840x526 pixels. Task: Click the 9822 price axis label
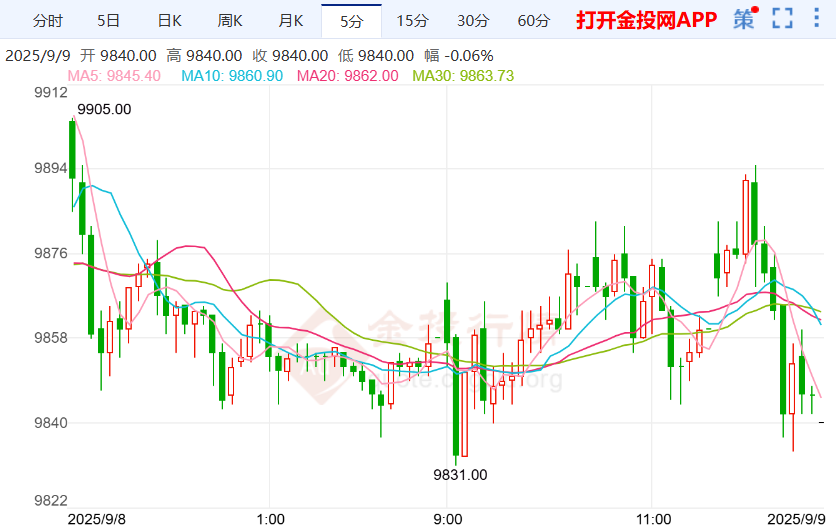click(51, 501)
